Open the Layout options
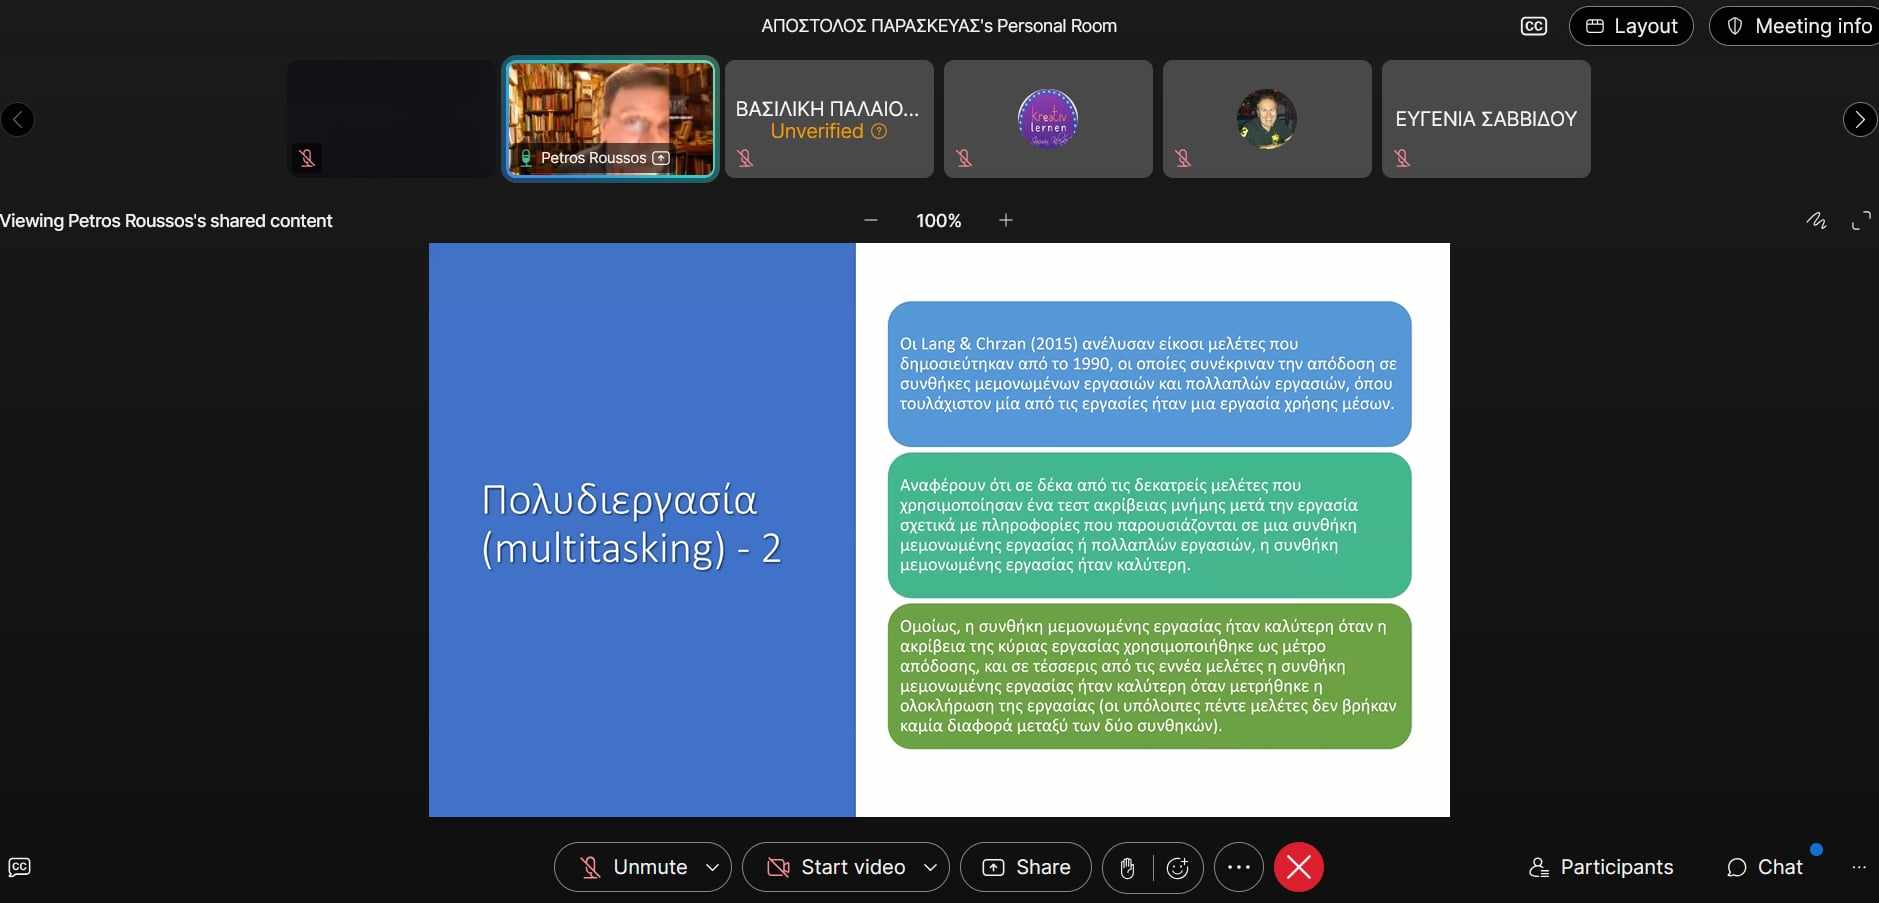 point(1631,26)
